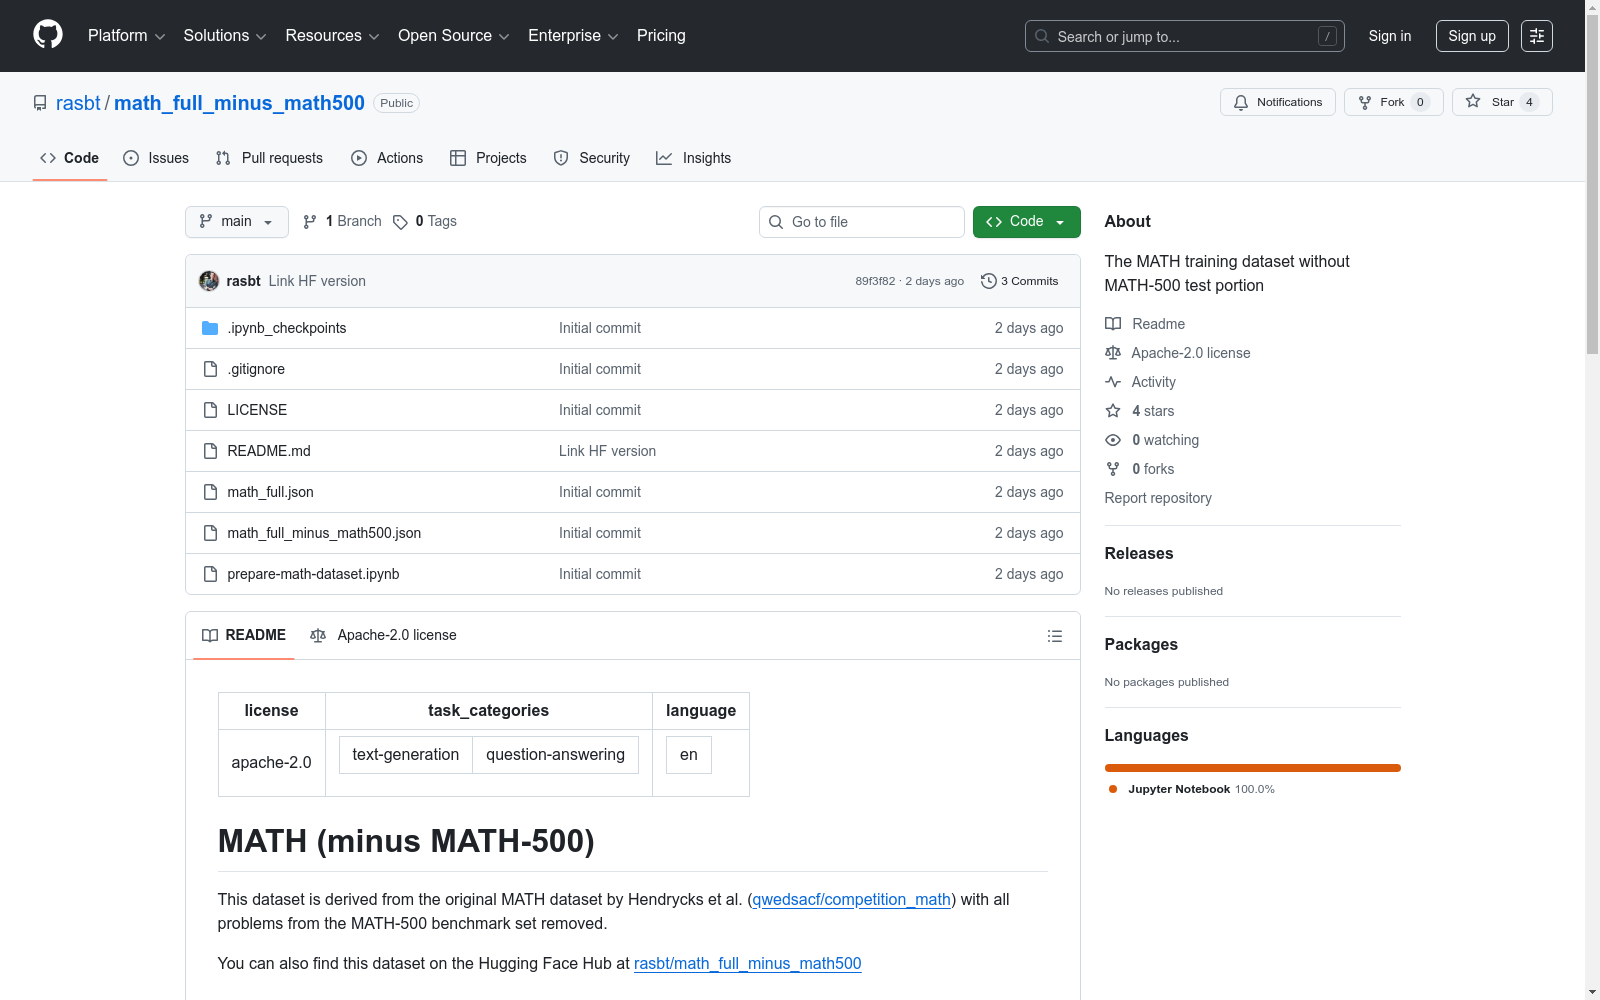Expand the Platform menu
The height and width of the screenshot is (1000, 1600).
[126, 36]
